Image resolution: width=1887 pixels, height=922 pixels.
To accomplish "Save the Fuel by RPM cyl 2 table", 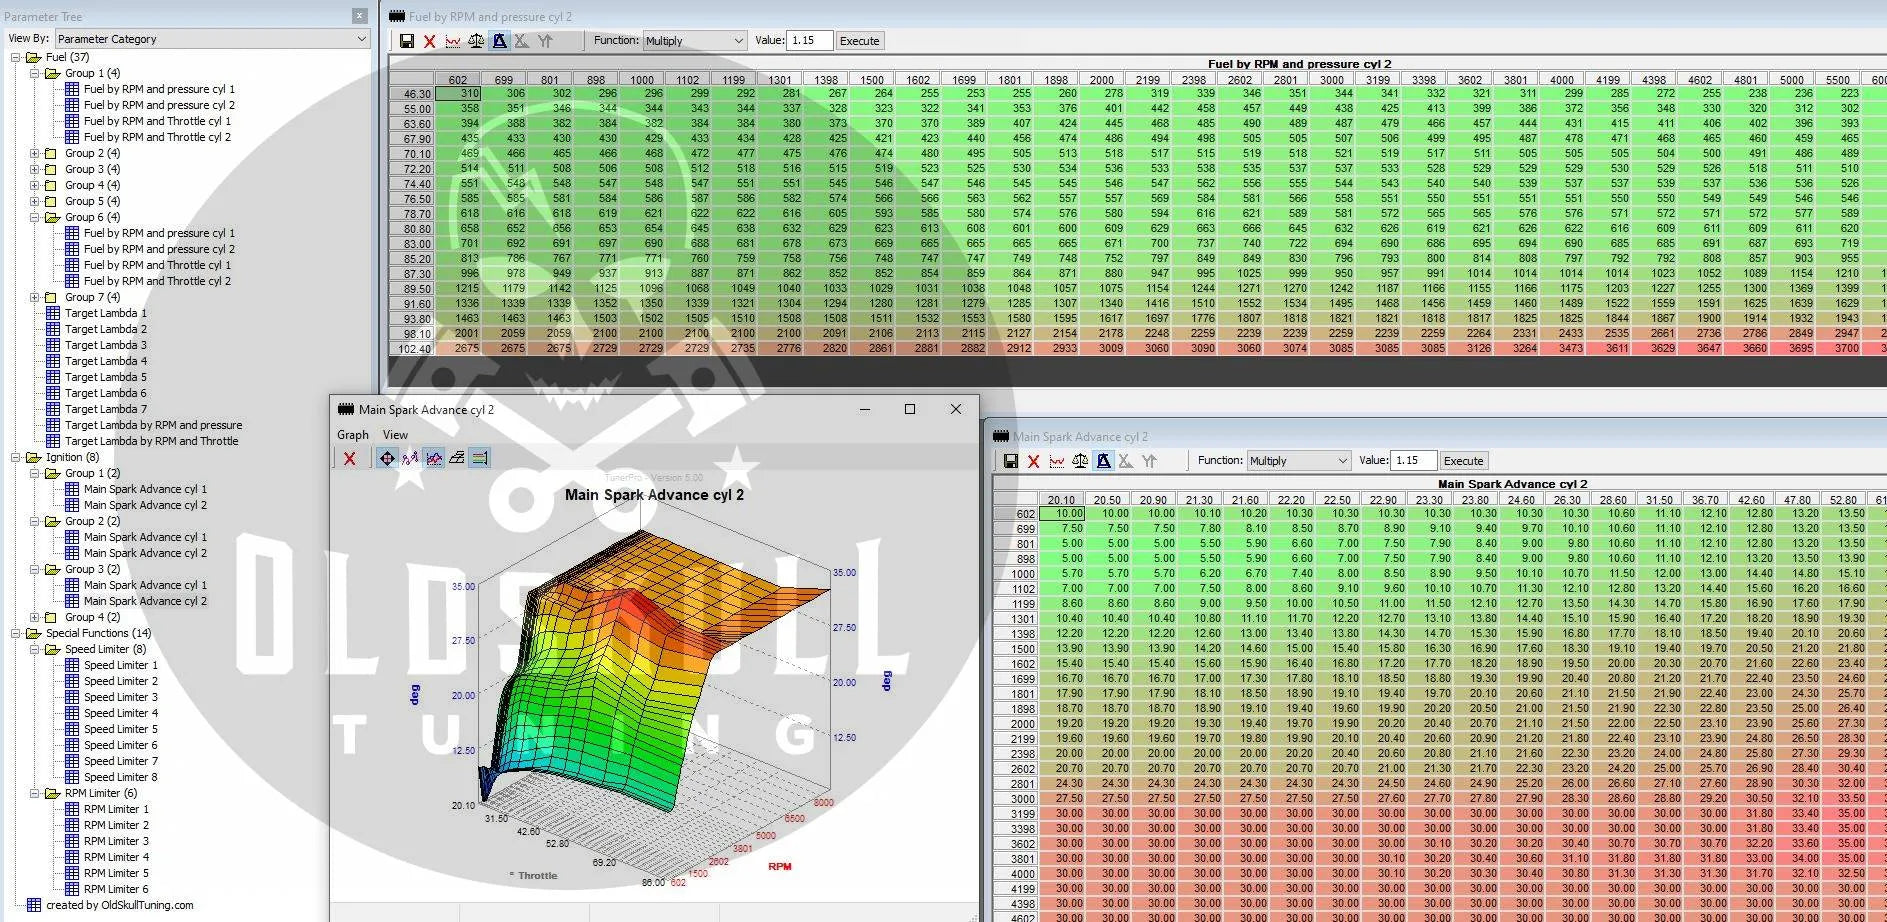I will pyautogui.click(x=407, y=41).
